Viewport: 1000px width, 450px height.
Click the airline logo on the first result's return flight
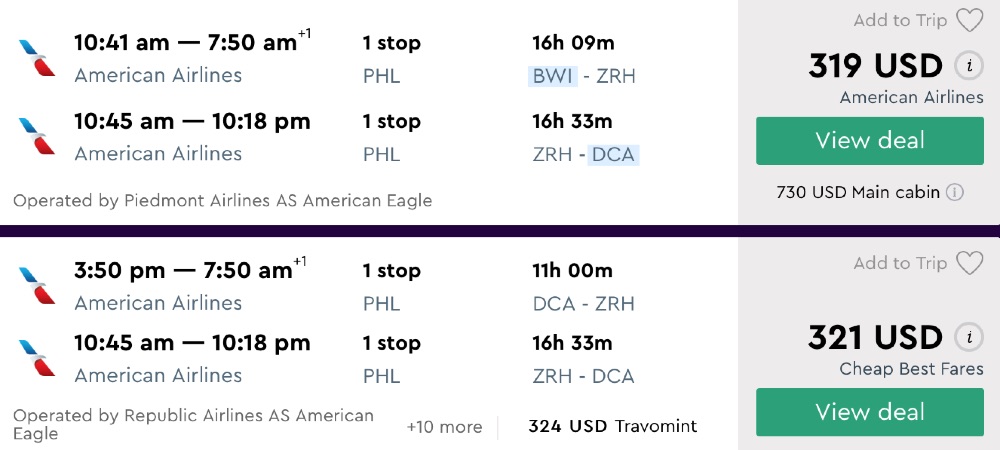(37, 136)
